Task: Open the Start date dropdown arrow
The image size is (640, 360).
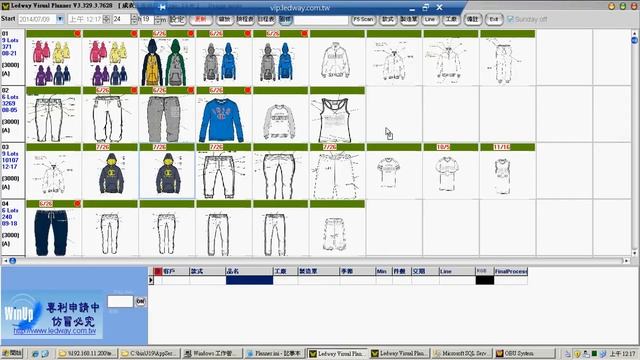Action: click(x=60, y=19)
